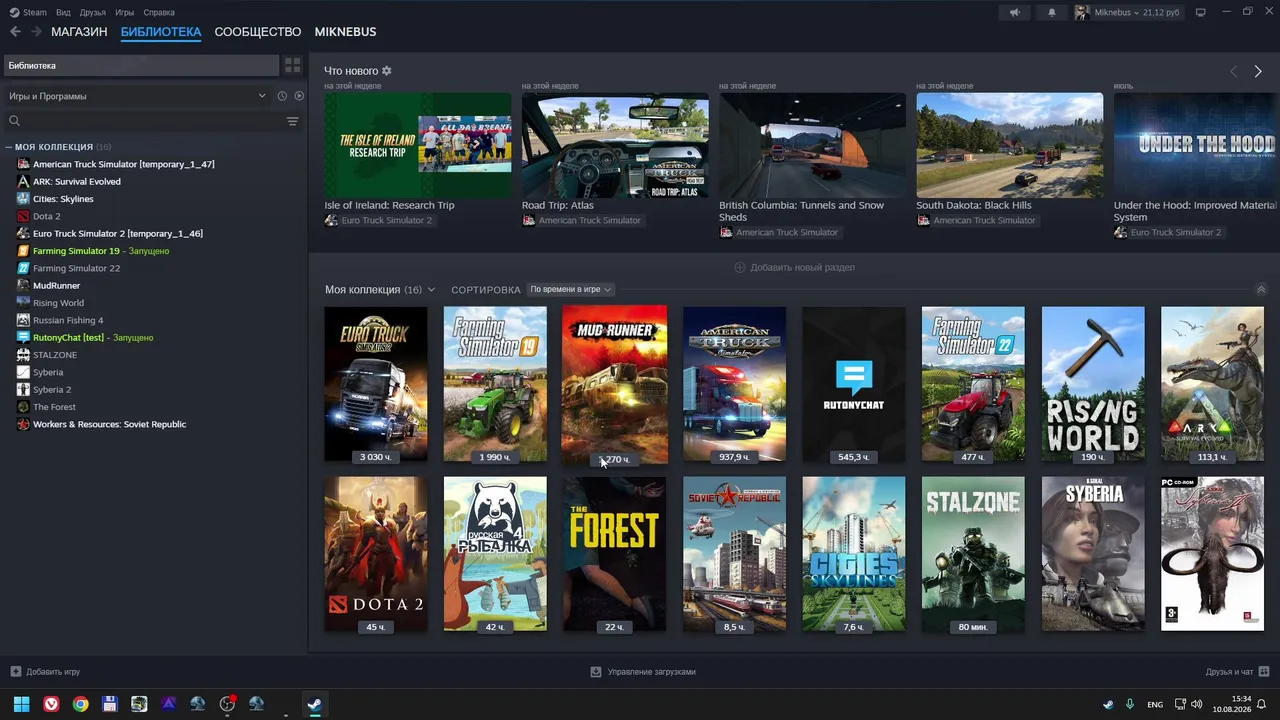Click the Добавить игру button
This screenshot has height=720, width=1280.
click(45, 672)
